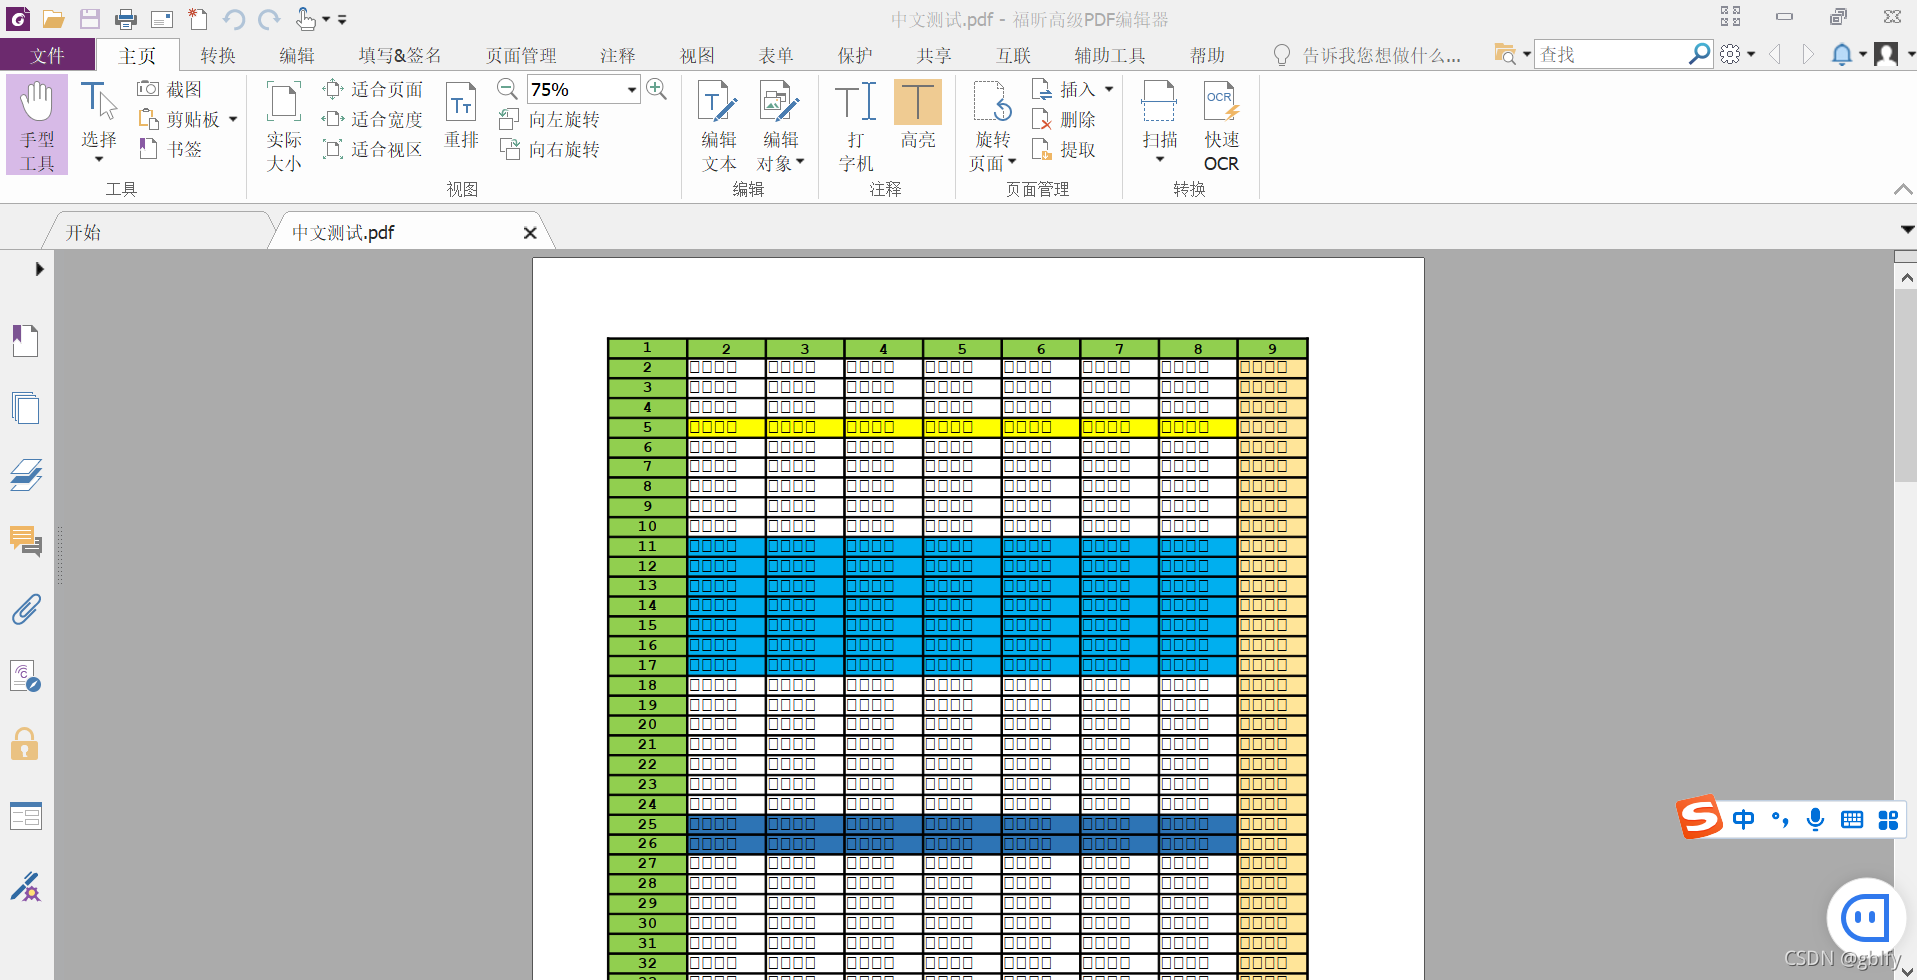
Task: Open the zoom percentage 75% dropdown
Action: pyautogui.click(x=632, y=90)
